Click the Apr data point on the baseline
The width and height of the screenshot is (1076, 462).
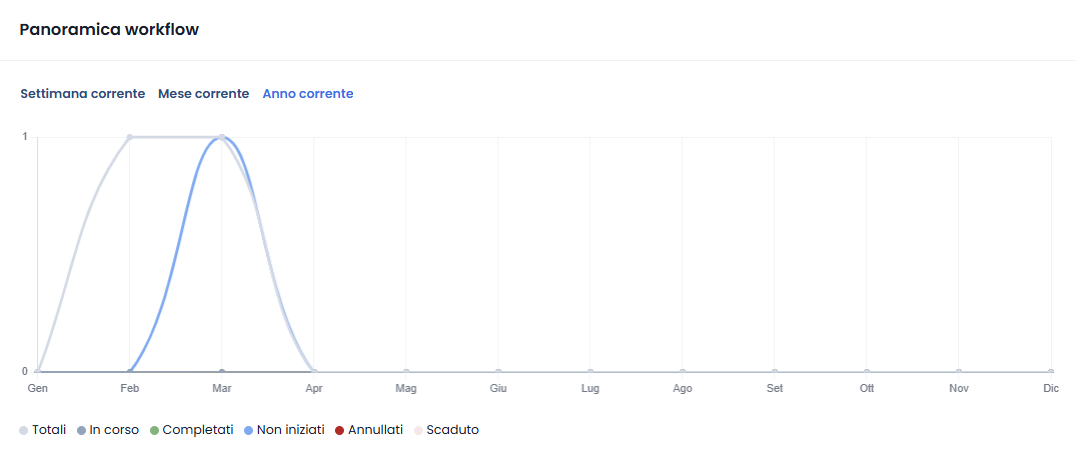pyautogui.click(x=314, y=372)
